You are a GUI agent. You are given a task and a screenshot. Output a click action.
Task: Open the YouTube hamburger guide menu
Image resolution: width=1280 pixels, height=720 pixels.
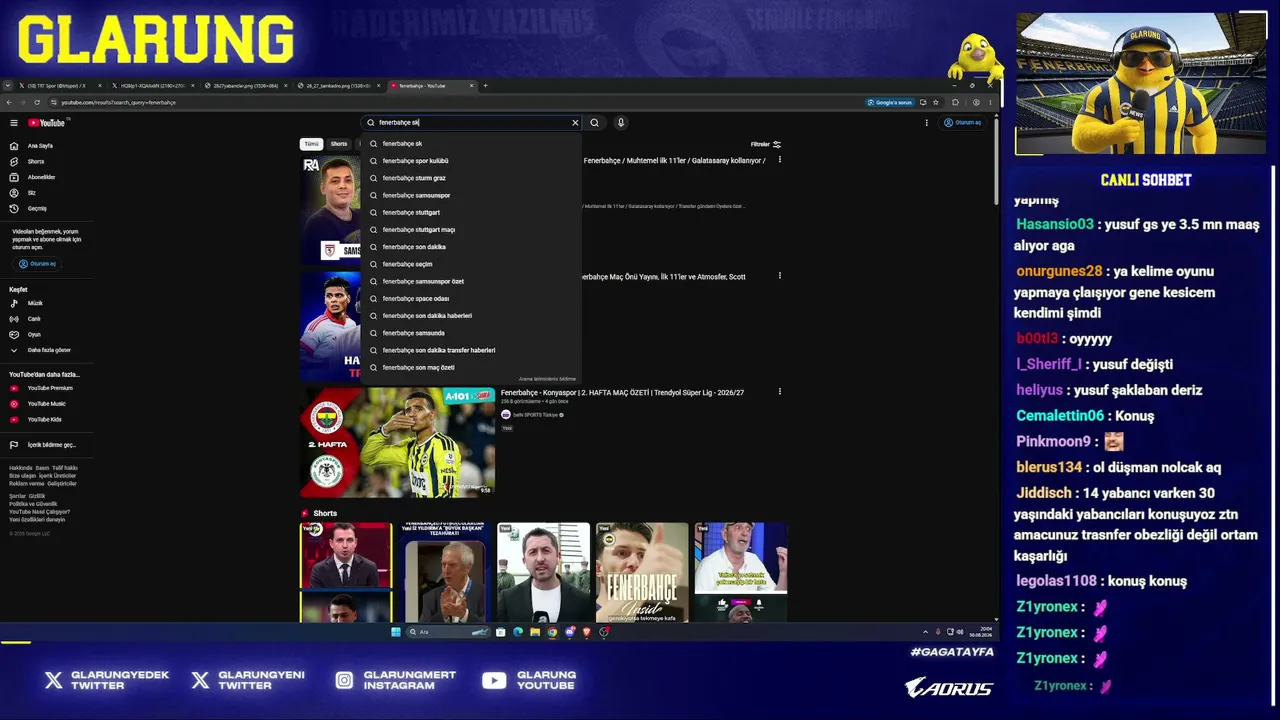(14, 123)
